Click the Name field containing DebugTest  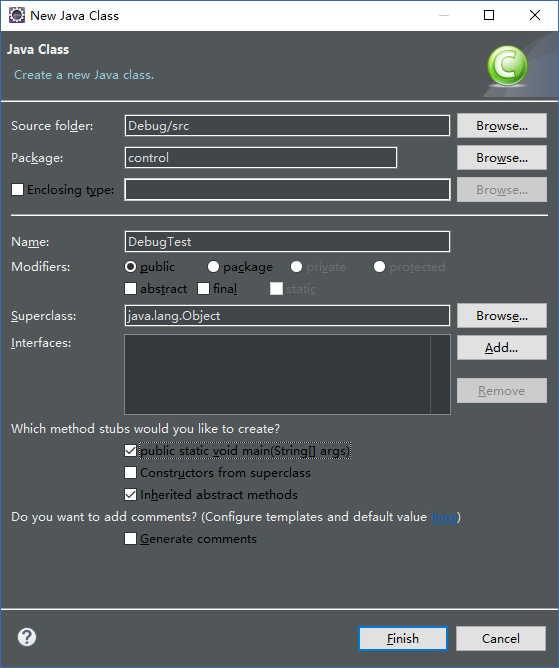pyautogui.click(x=287, y=242)
